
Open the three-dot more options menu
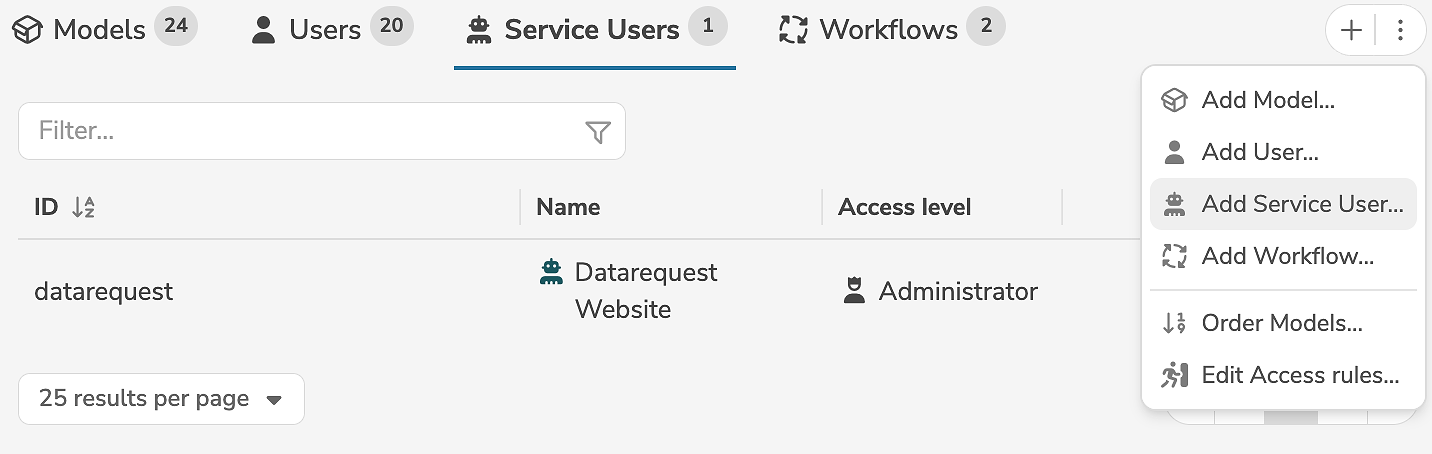(1400, 30)
